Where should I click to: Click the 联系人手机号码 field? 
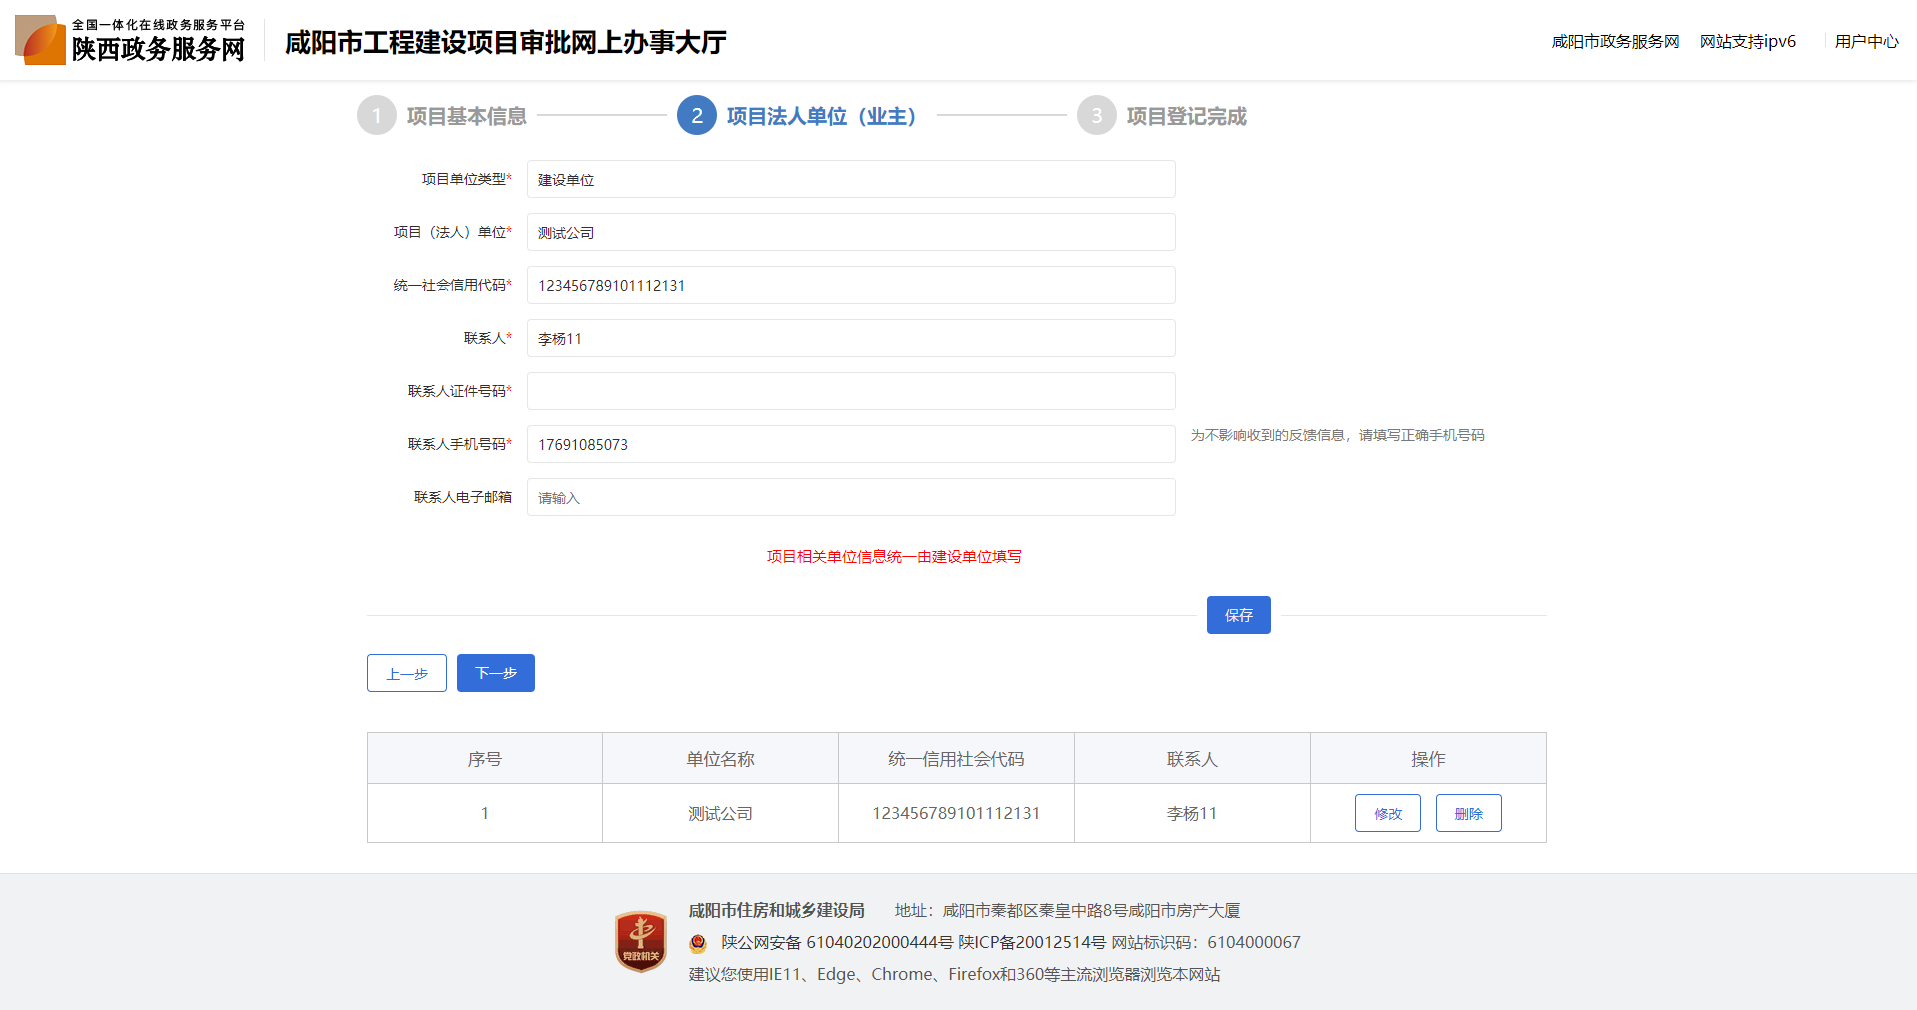850,445
